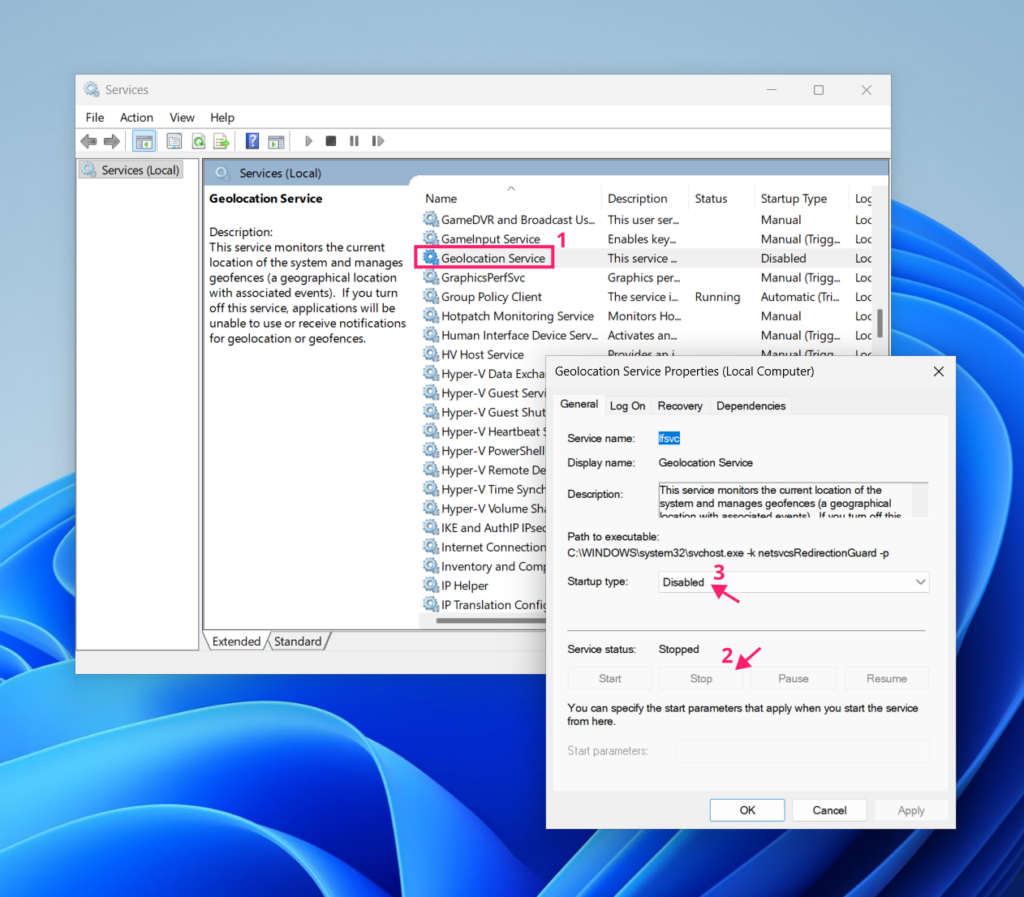Sort services by the Name column header
Screen dimensions: 1024x897
coord(511,198)
